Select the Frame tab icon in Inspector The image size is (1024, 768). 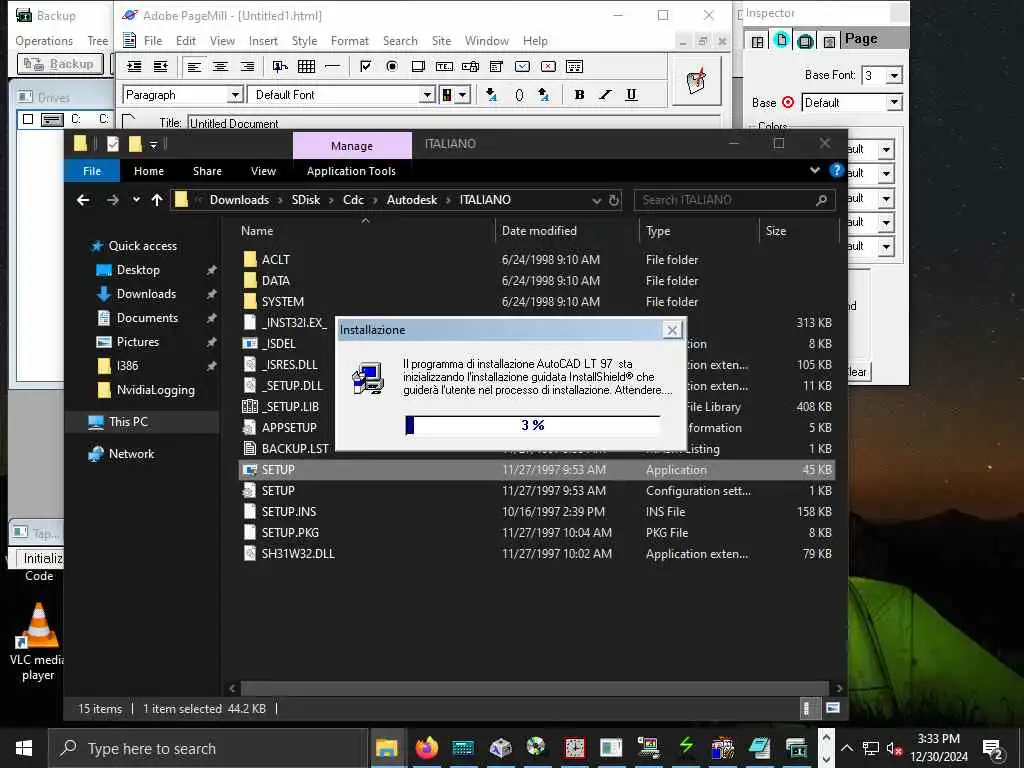tap(758, 42)
